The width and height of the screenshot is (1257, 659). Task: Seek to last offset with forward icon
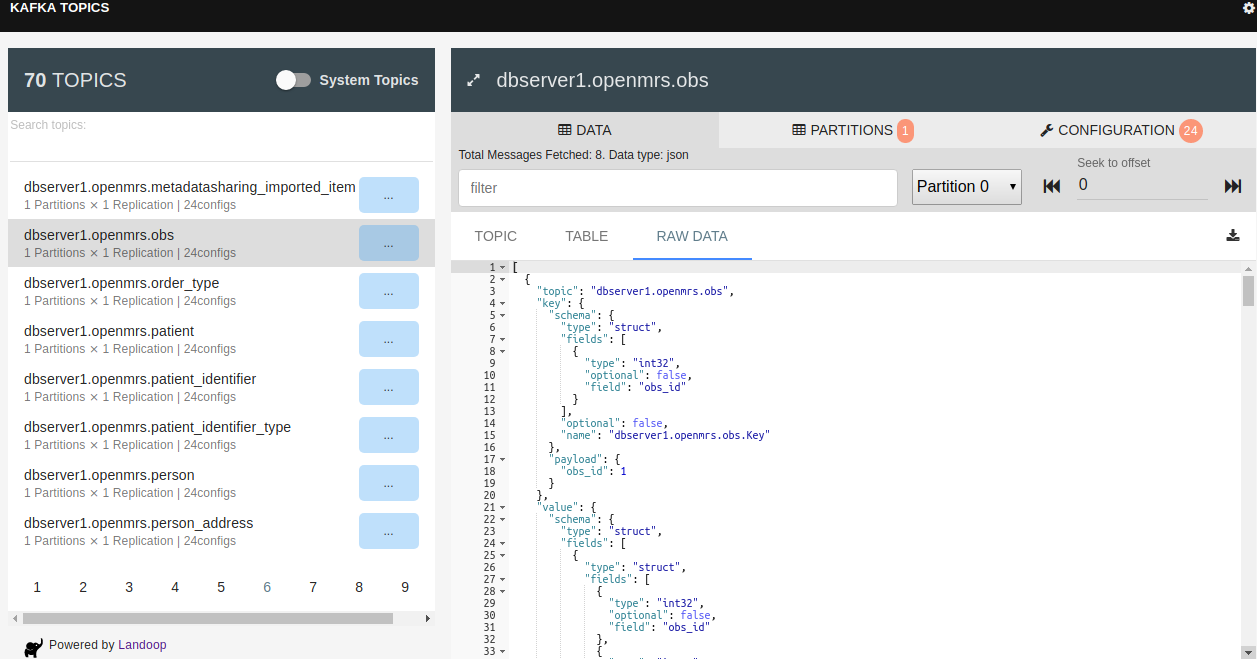(x=1233, y=186)
